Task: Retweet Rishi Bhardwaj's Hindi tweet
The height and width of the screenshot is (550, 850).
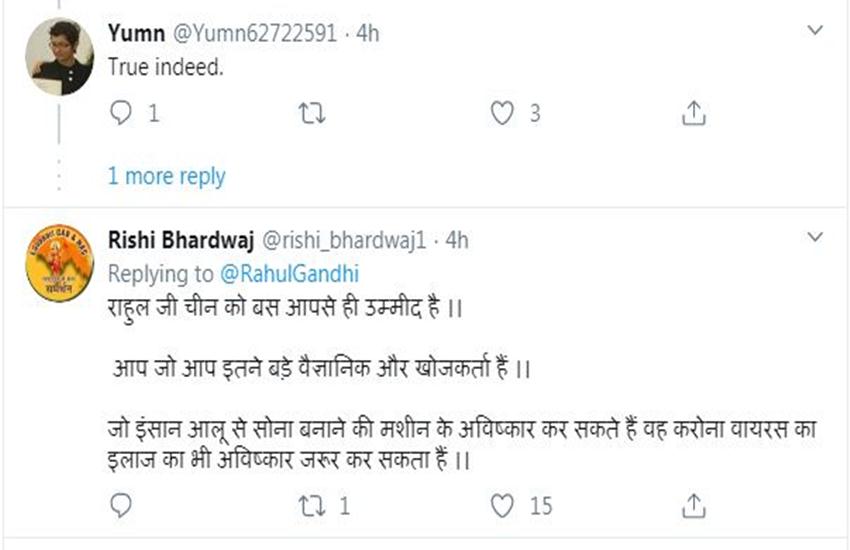Action: pyautogui.click(x=312, y=505)
